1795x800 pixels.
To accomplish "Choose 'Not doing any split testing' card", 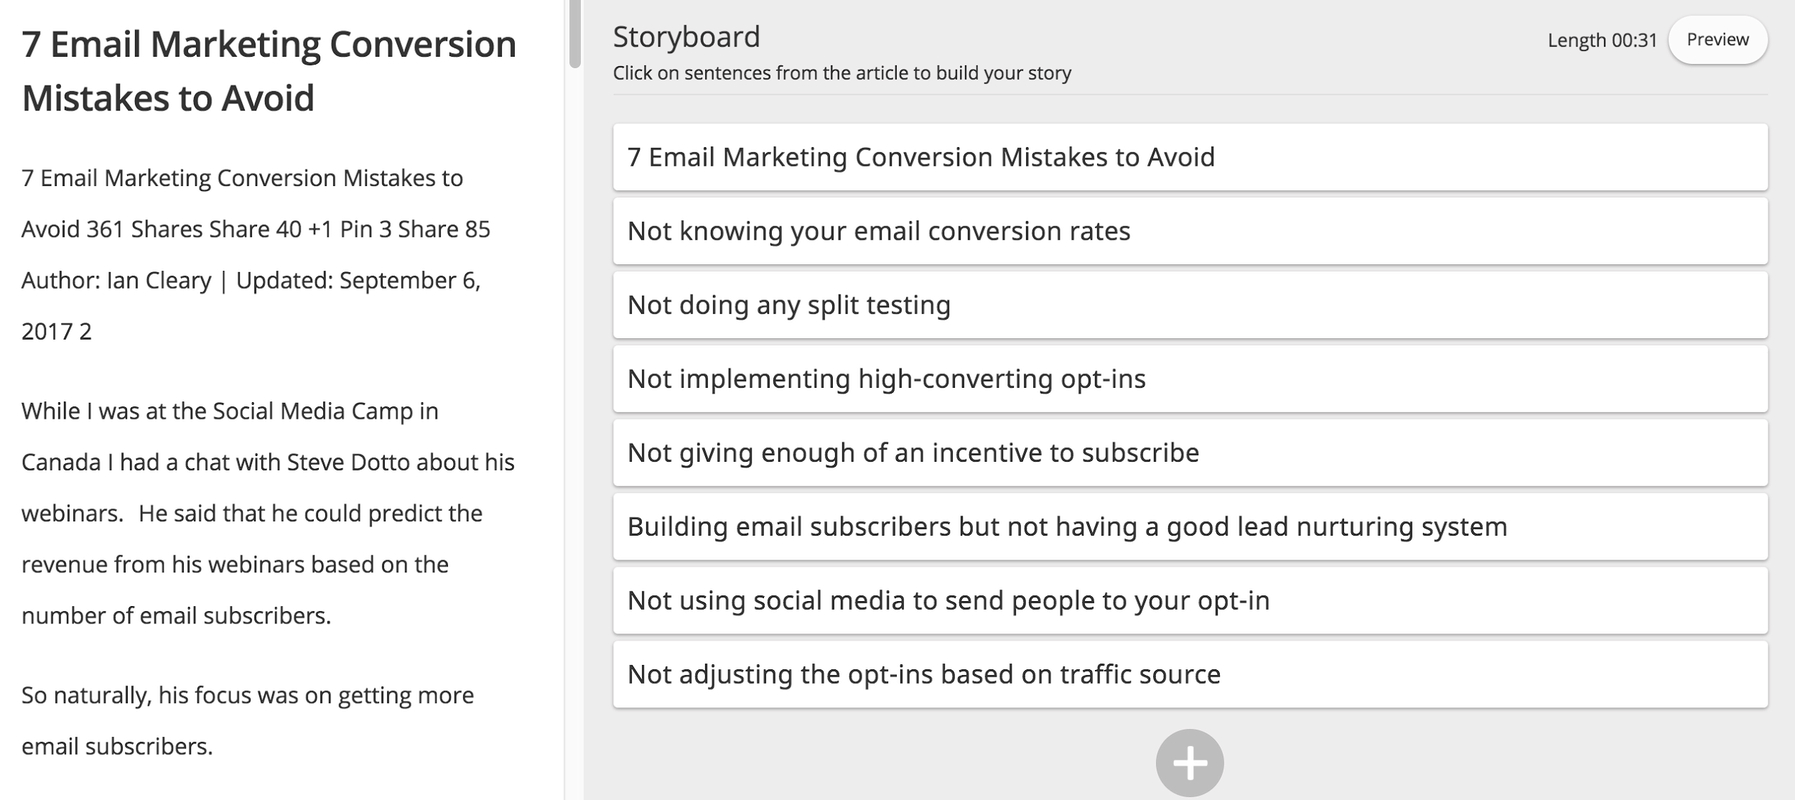I will coord(1189,305).
